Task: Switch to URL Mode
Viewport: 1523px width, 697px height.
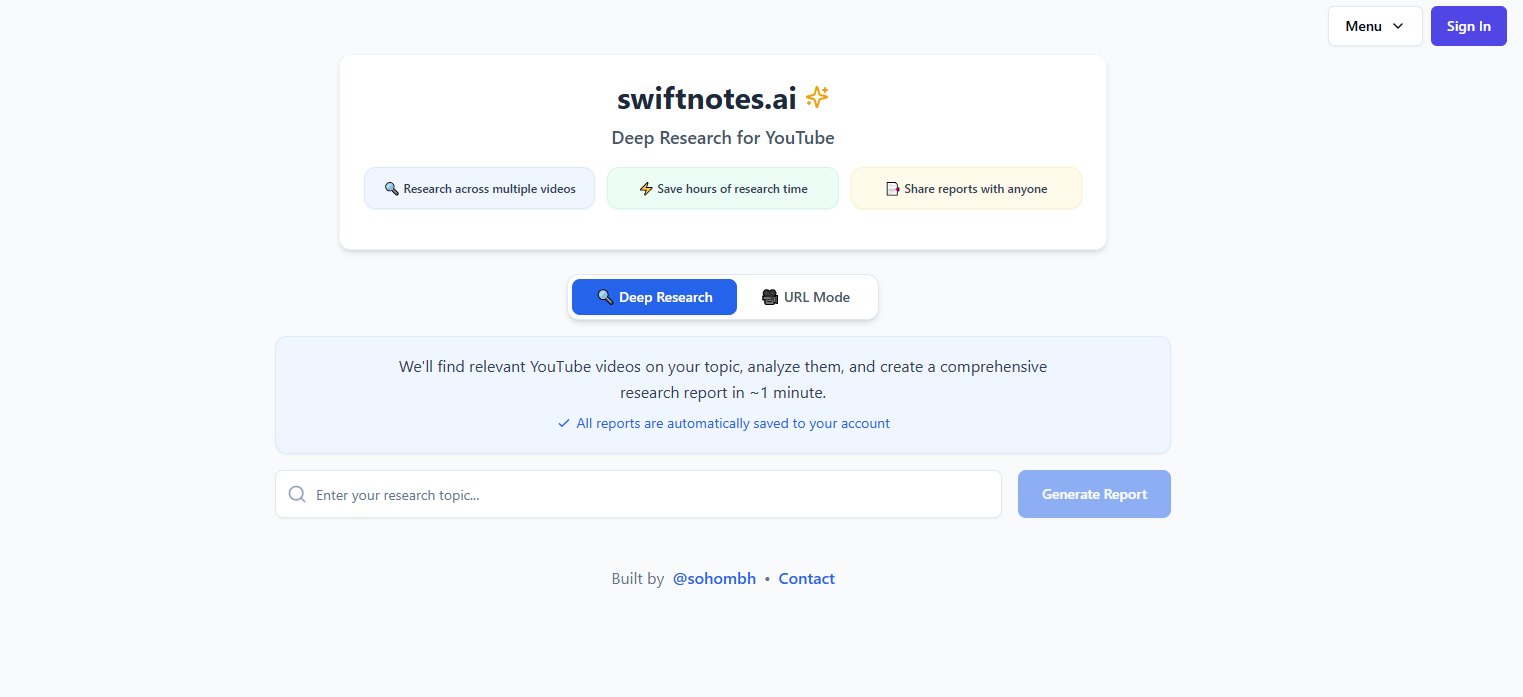Action: coord(807,297)
